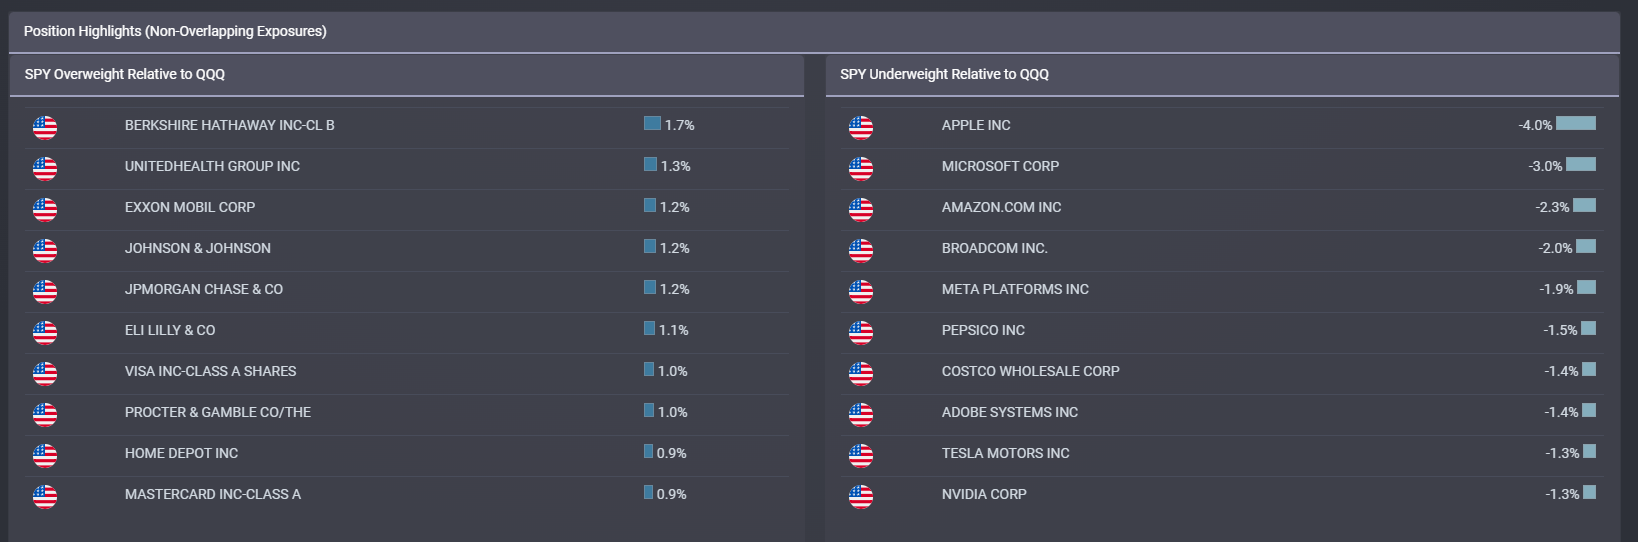Click the -1.9% value for Meta Platforms

pos(1556,289)
